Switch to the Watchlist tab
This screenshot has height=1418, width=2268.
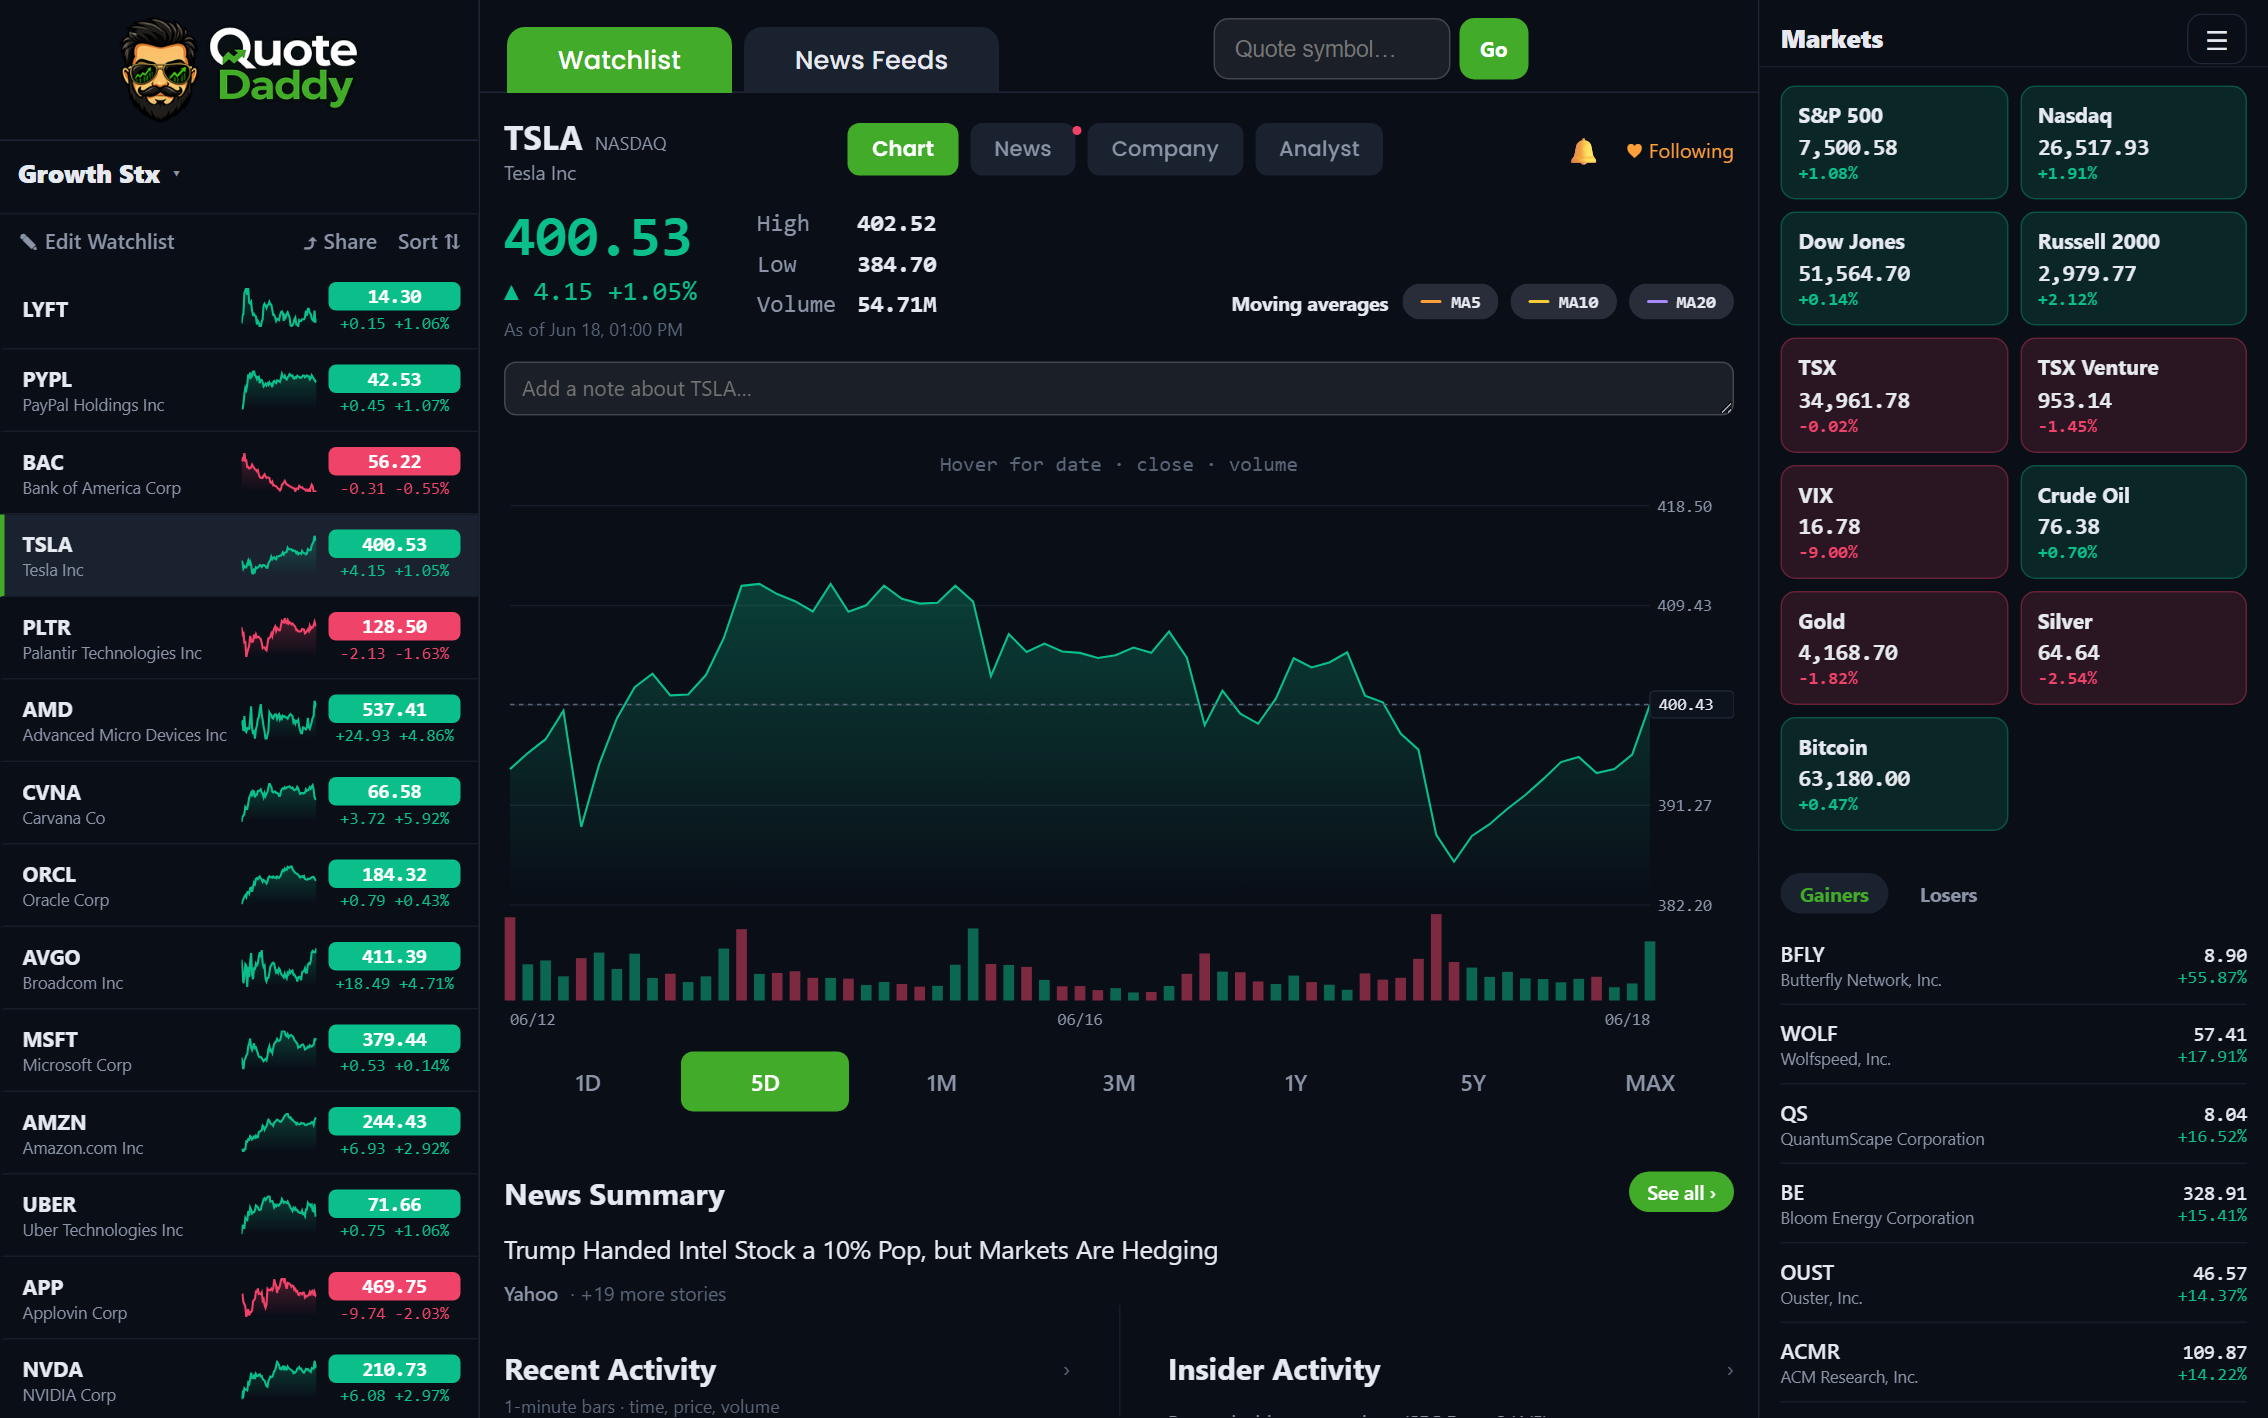coord(619,60)
